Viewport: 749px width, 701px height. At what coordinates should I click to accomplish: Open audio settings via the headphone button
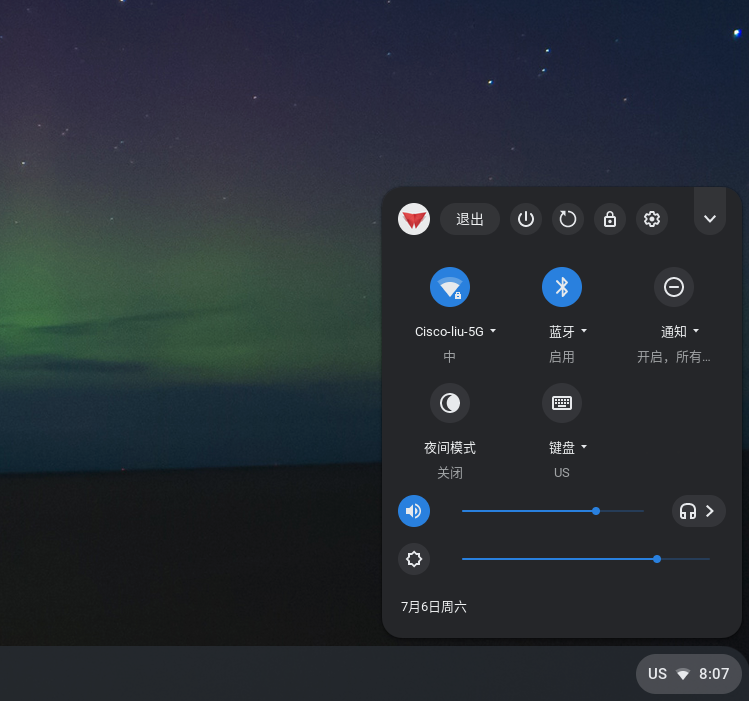[698, 511]
